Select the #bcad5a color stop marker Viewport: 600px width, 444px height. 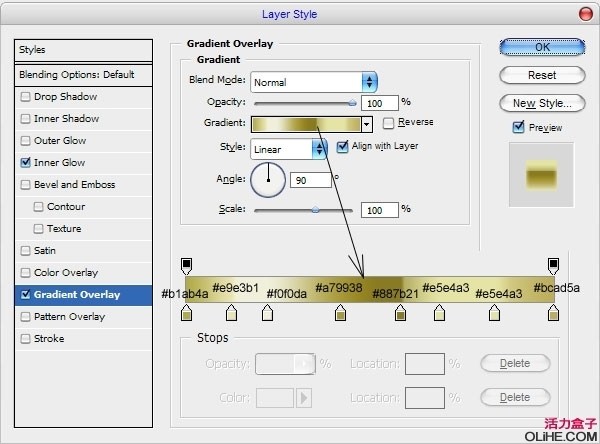pyautogui.click(x=553, y=315)
